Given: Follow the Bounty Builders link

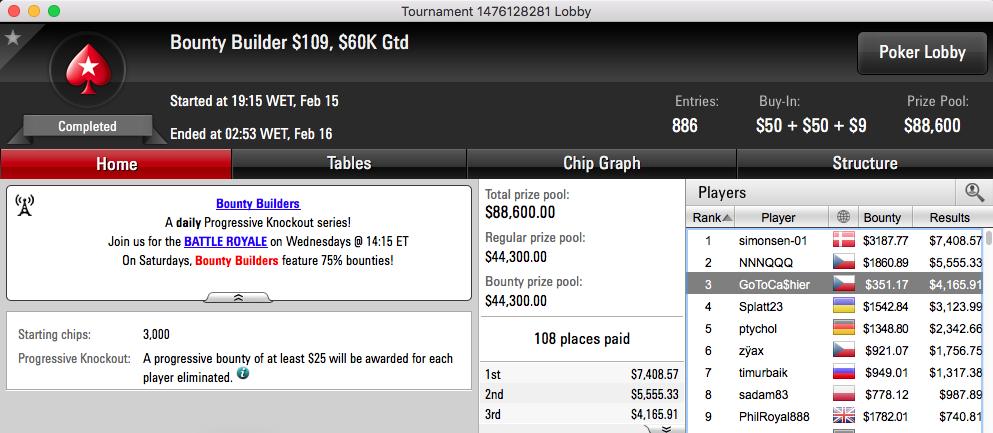Looking at the screenshot, I should tap(258, 204).
